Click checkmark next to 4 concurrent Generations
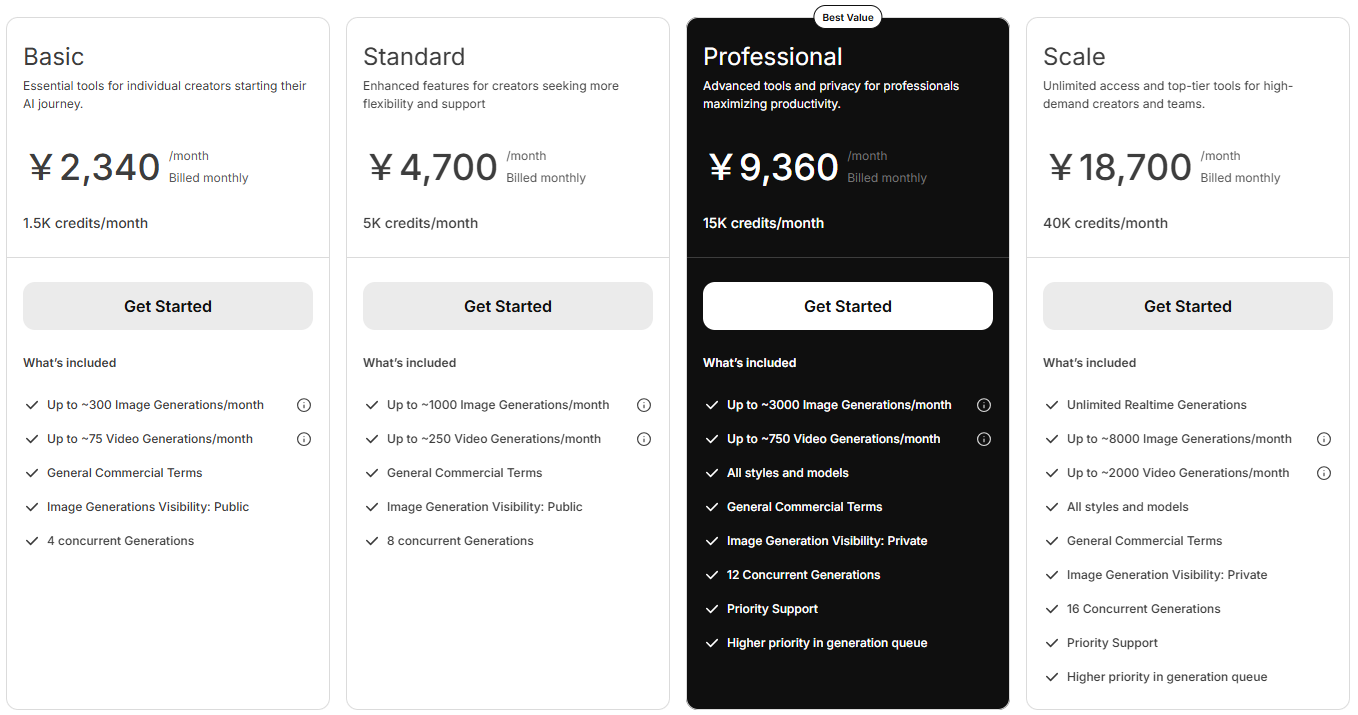This screenshot has height=715, width=1358. (x=32, y=541)
